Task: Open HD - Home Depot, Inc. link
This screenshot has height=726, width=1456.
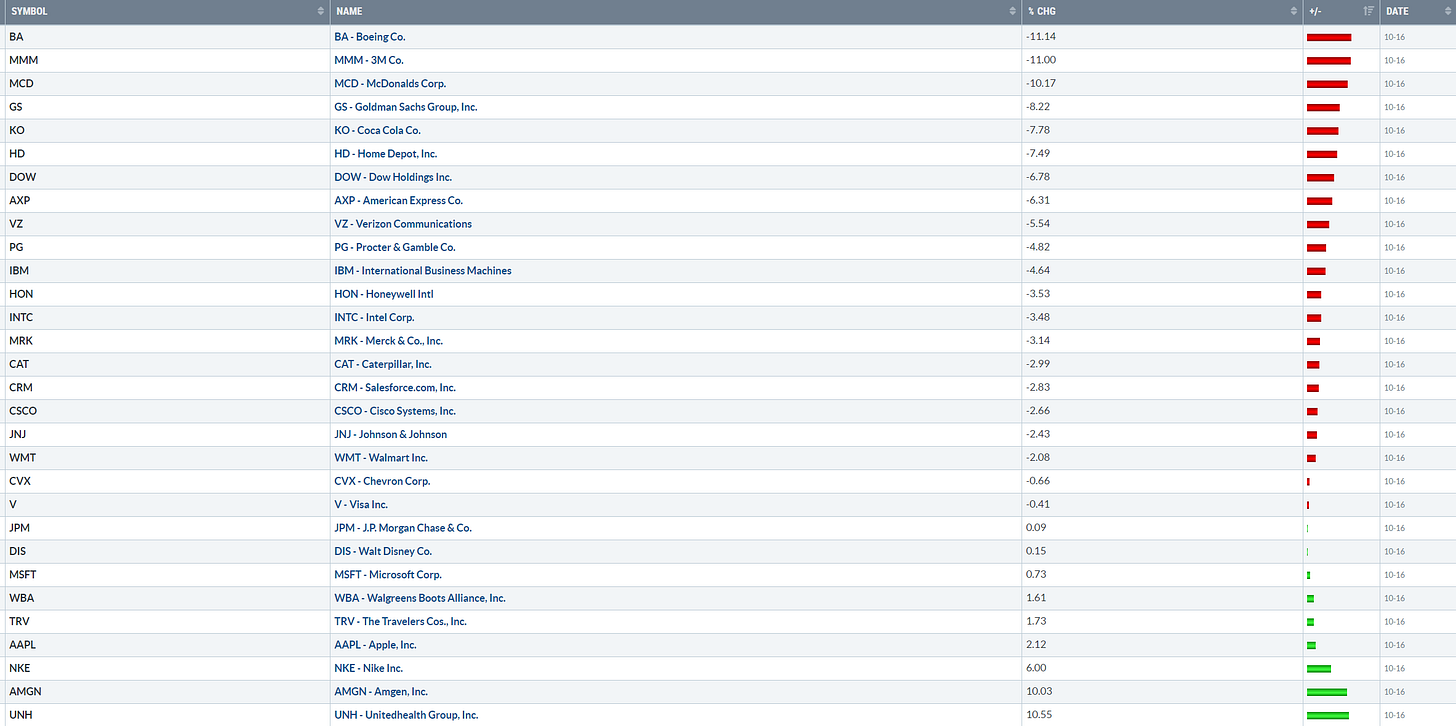Action: 385,154
